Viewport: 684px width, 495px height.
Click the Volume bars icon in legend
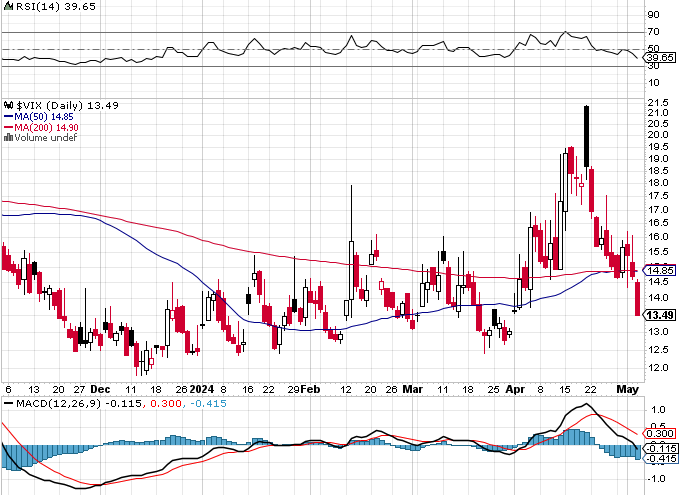coord(8,137)
